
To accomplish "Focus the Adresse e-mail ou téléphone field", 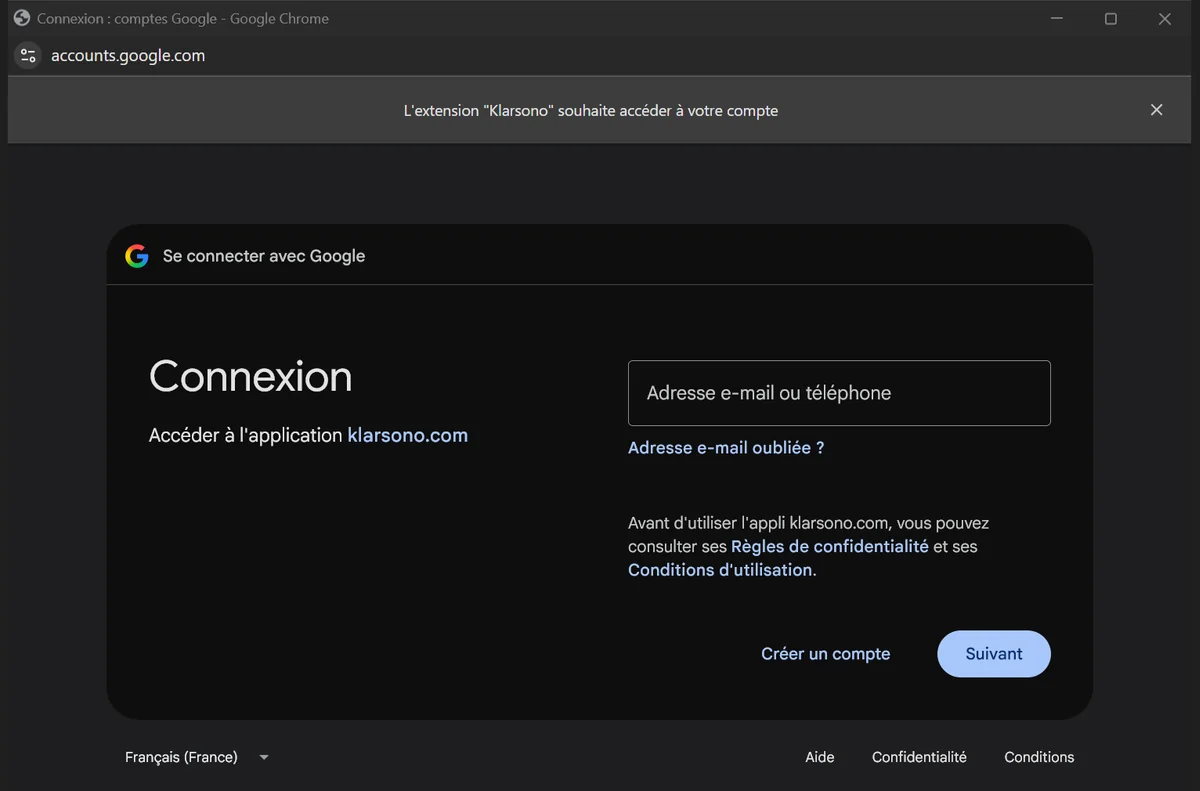I will click(839, 393).
